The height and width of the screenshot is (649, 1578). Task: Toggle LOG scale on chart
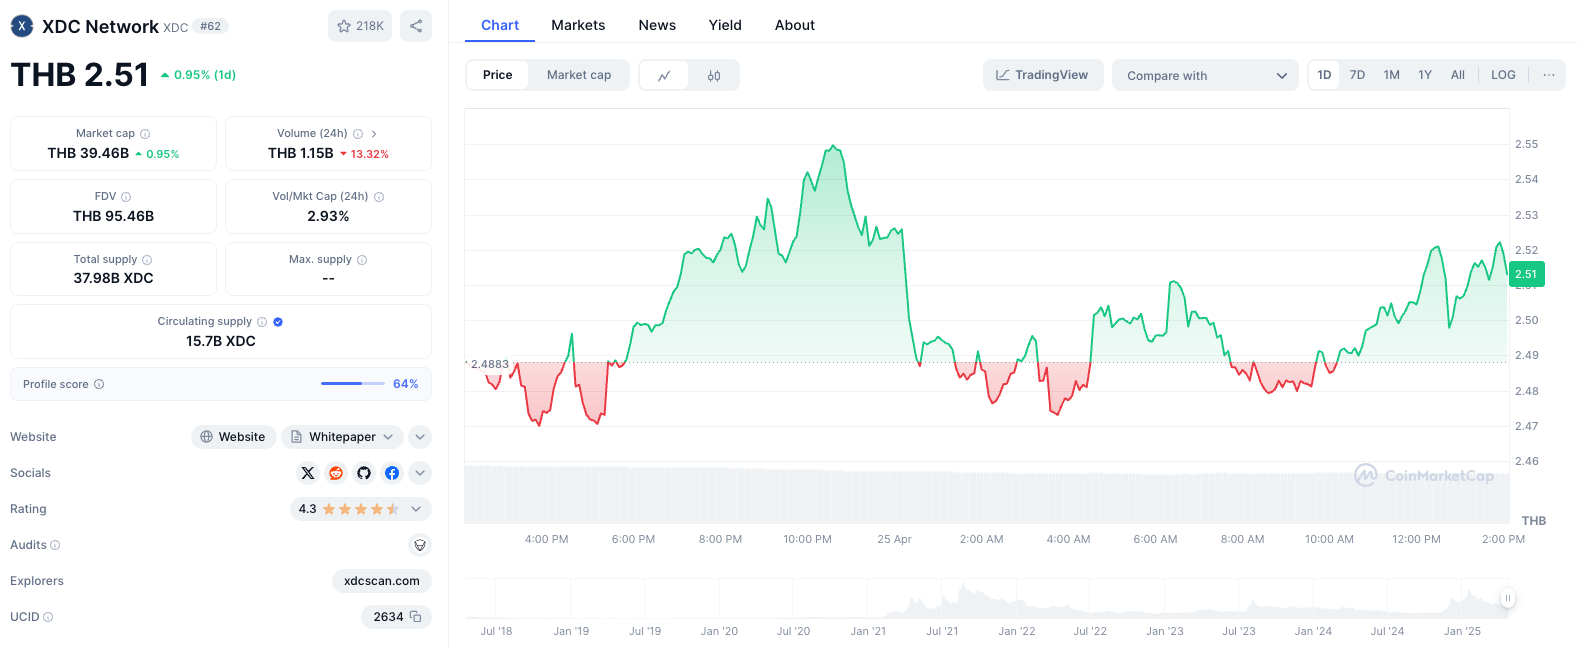point(1503,75)
